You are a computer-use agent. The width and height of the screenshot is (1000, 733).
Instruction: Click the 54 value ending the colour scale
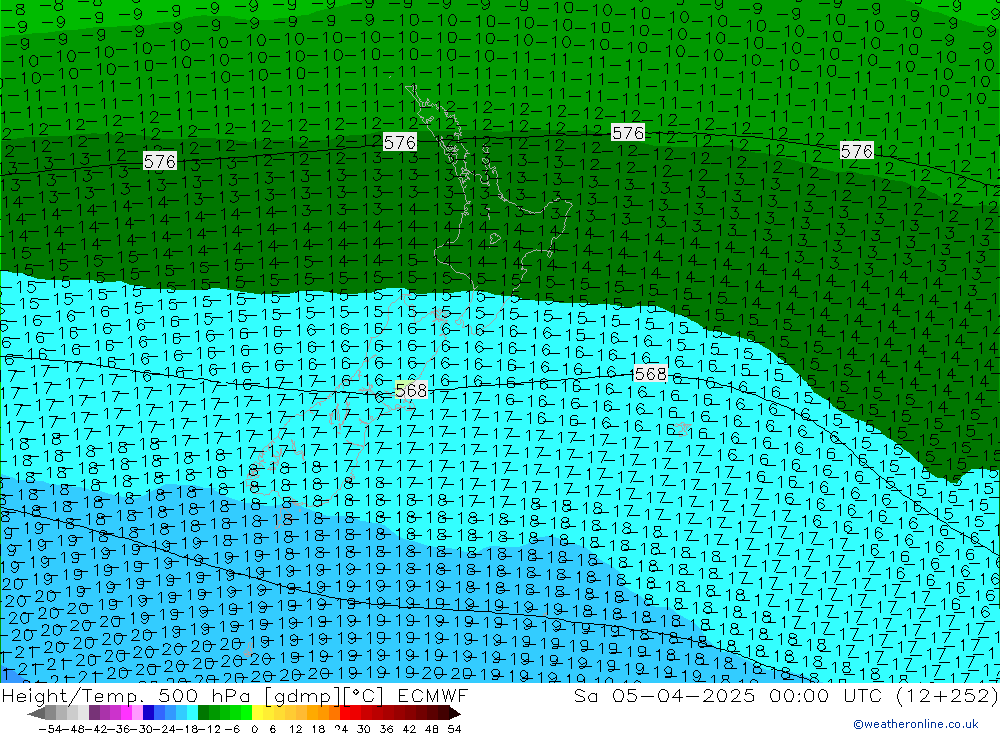pos(454,729)
